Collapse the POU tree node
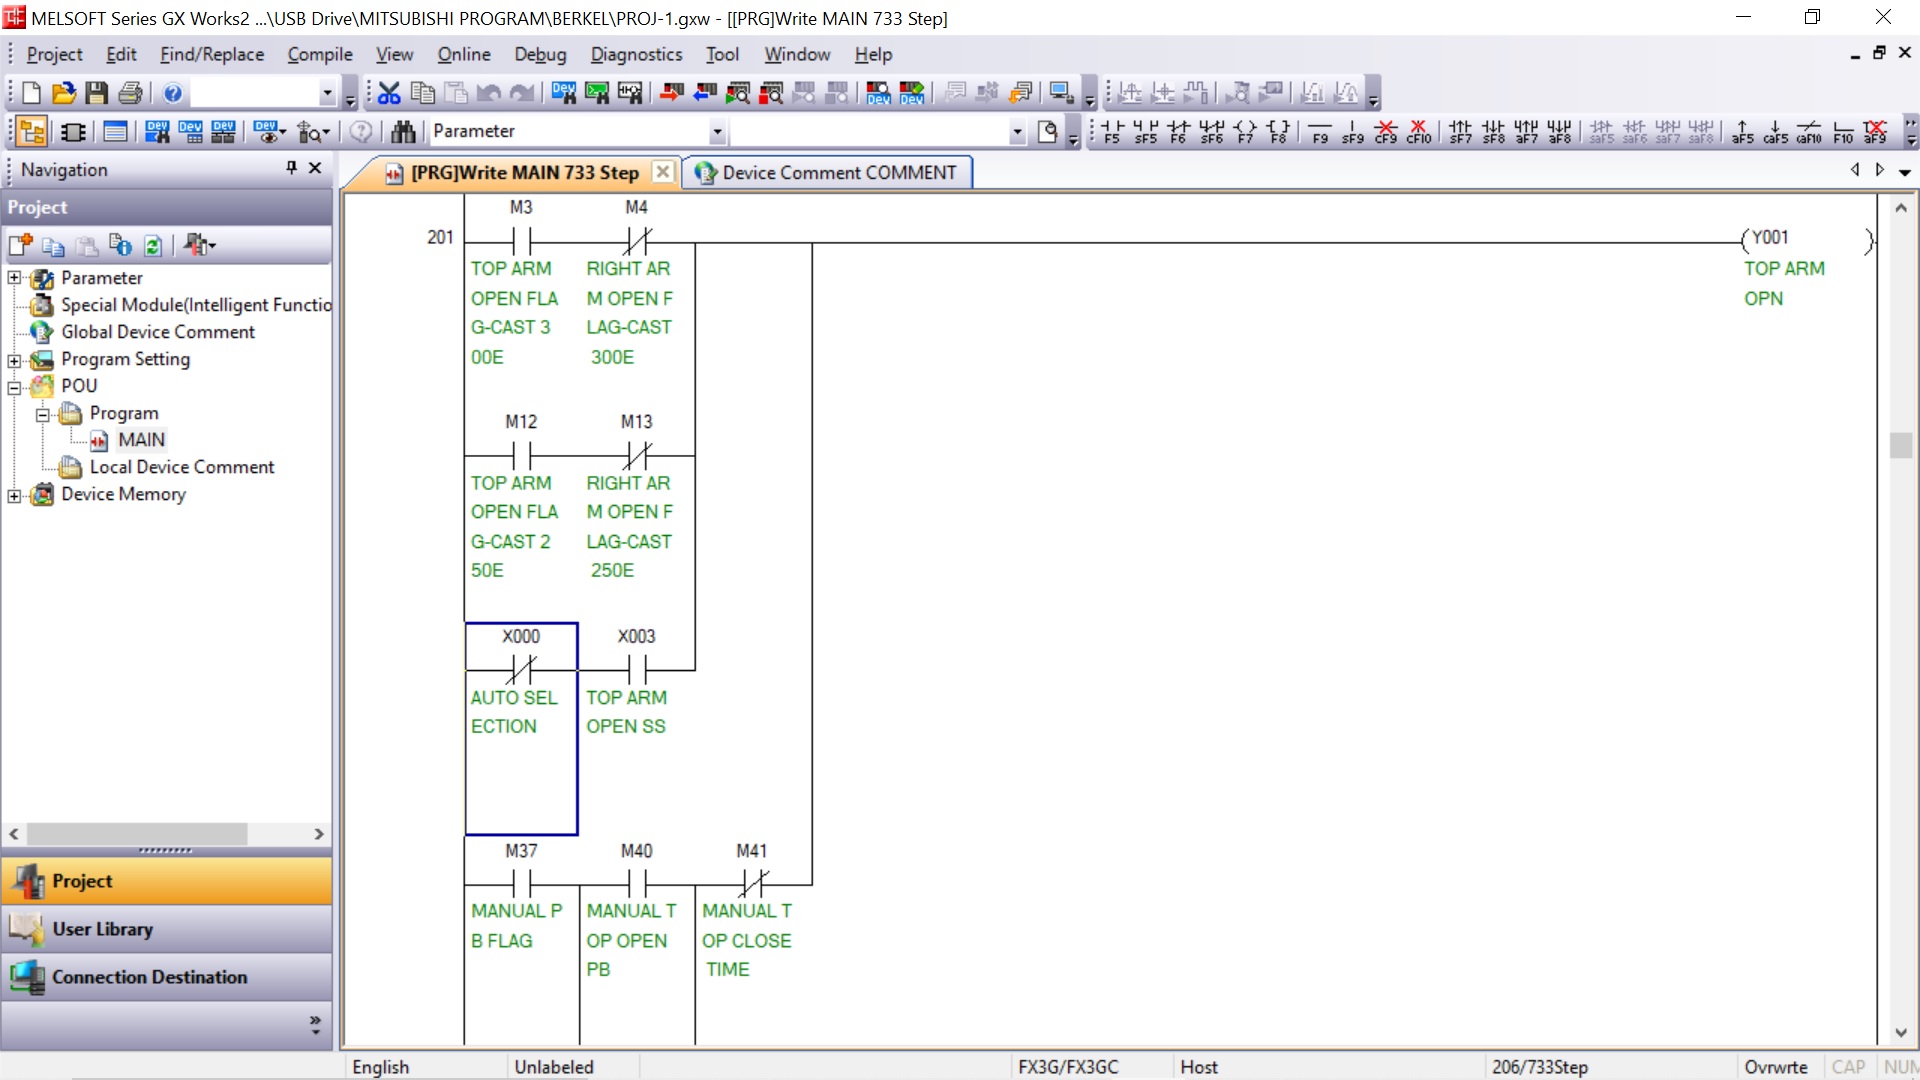 pos(14,386)
